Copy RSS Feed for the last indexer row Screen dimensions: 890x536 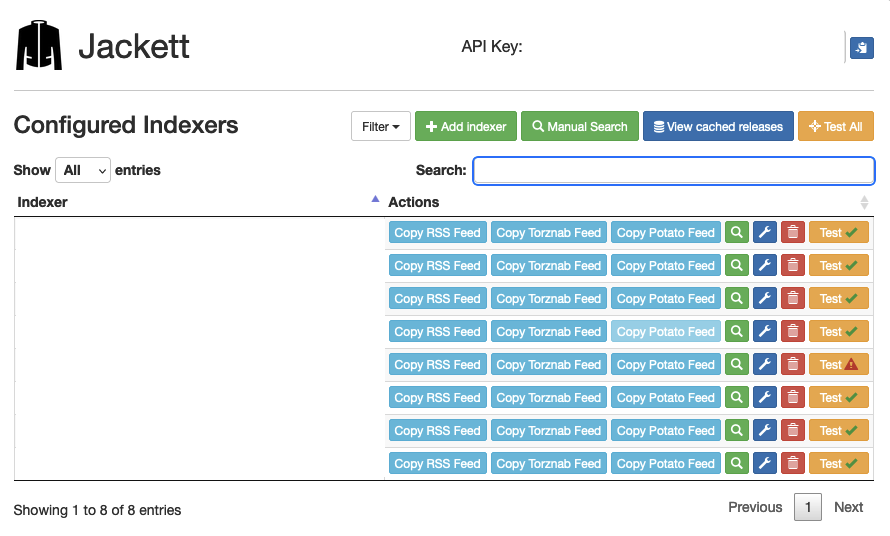click(438, 463)
